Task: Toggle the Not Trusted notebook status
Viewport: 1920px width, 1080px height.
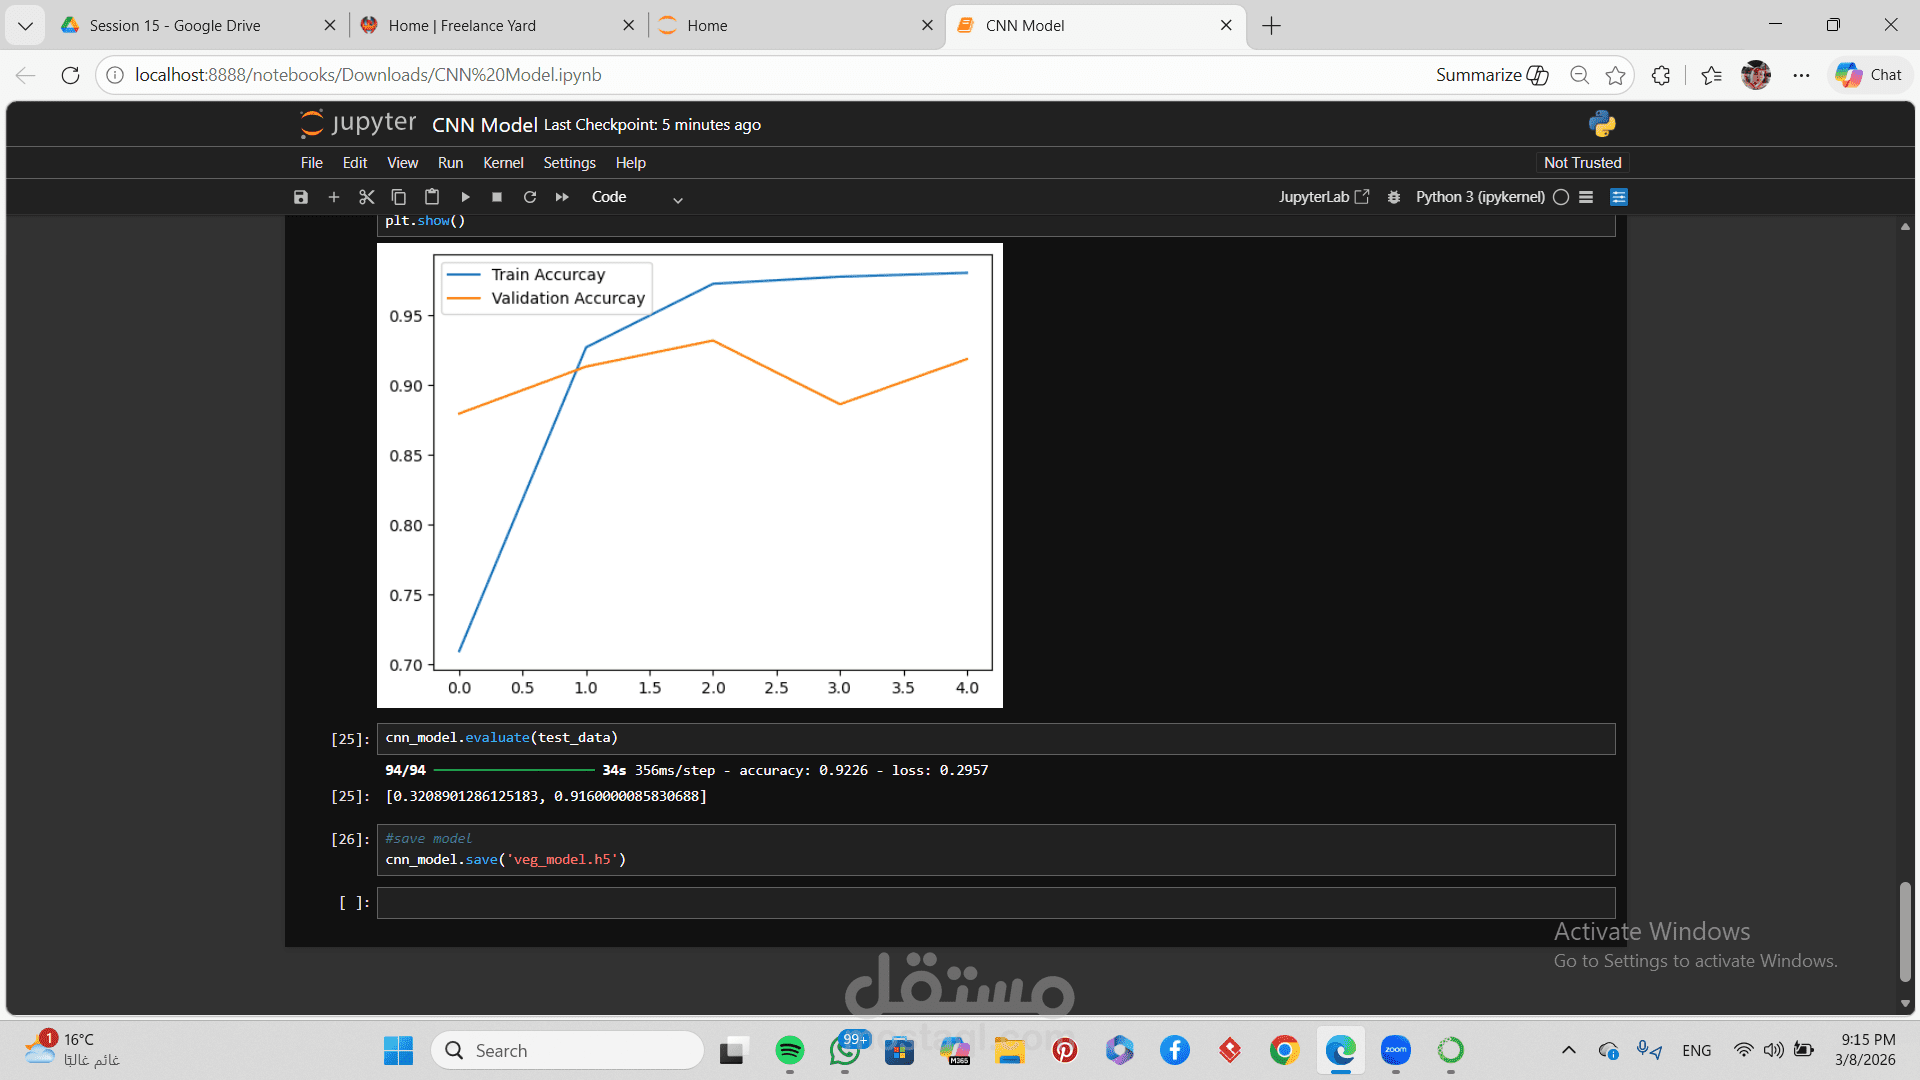Action: (1582, 163)
